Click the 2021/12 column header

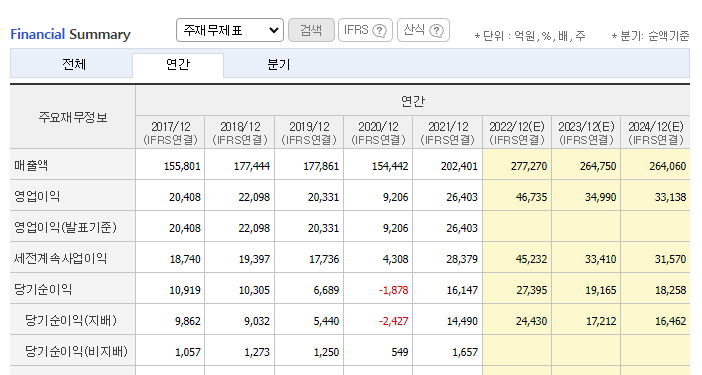click(x=448, y=132)
